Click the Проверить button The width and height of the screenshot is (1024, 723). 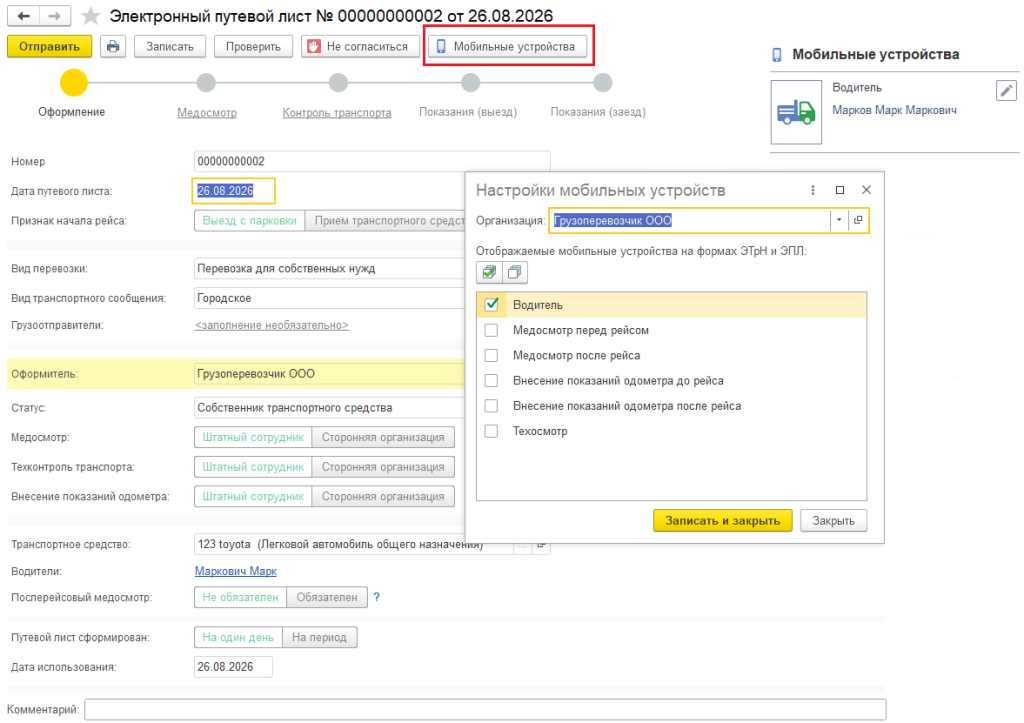(253, 46)
